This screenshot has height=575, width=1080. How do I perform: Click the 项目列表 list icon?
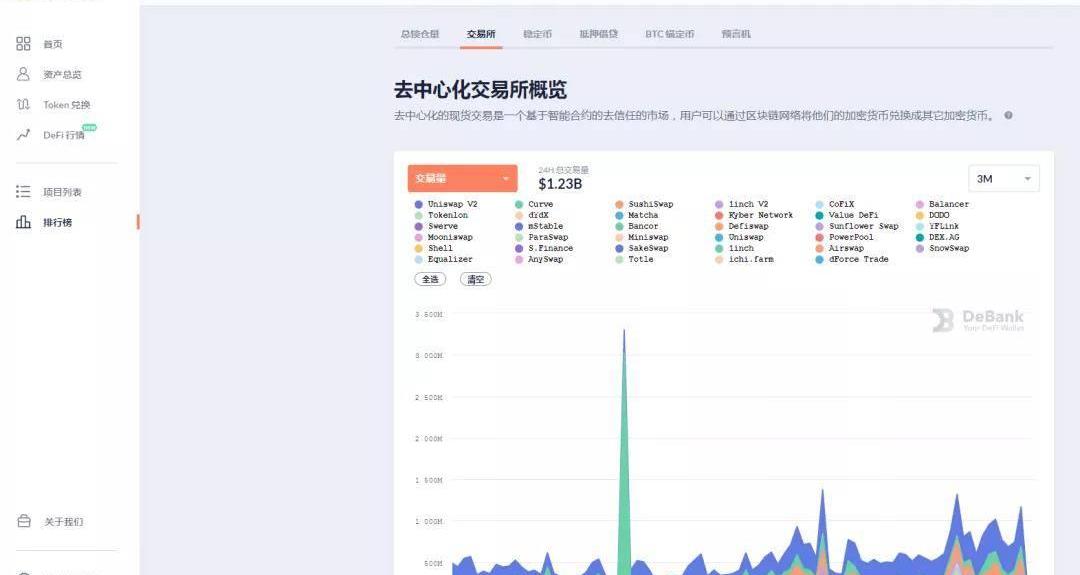pyautogui.click(x=23, y=192)
